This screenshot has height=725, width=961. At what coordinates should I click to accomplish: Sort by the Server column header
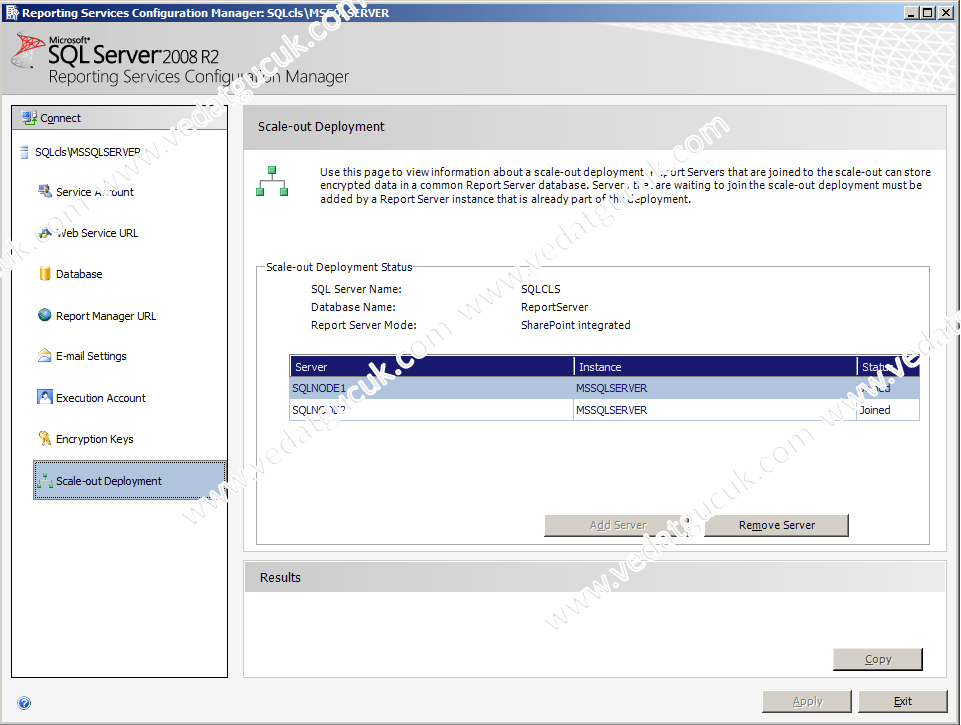coord(431,366)
